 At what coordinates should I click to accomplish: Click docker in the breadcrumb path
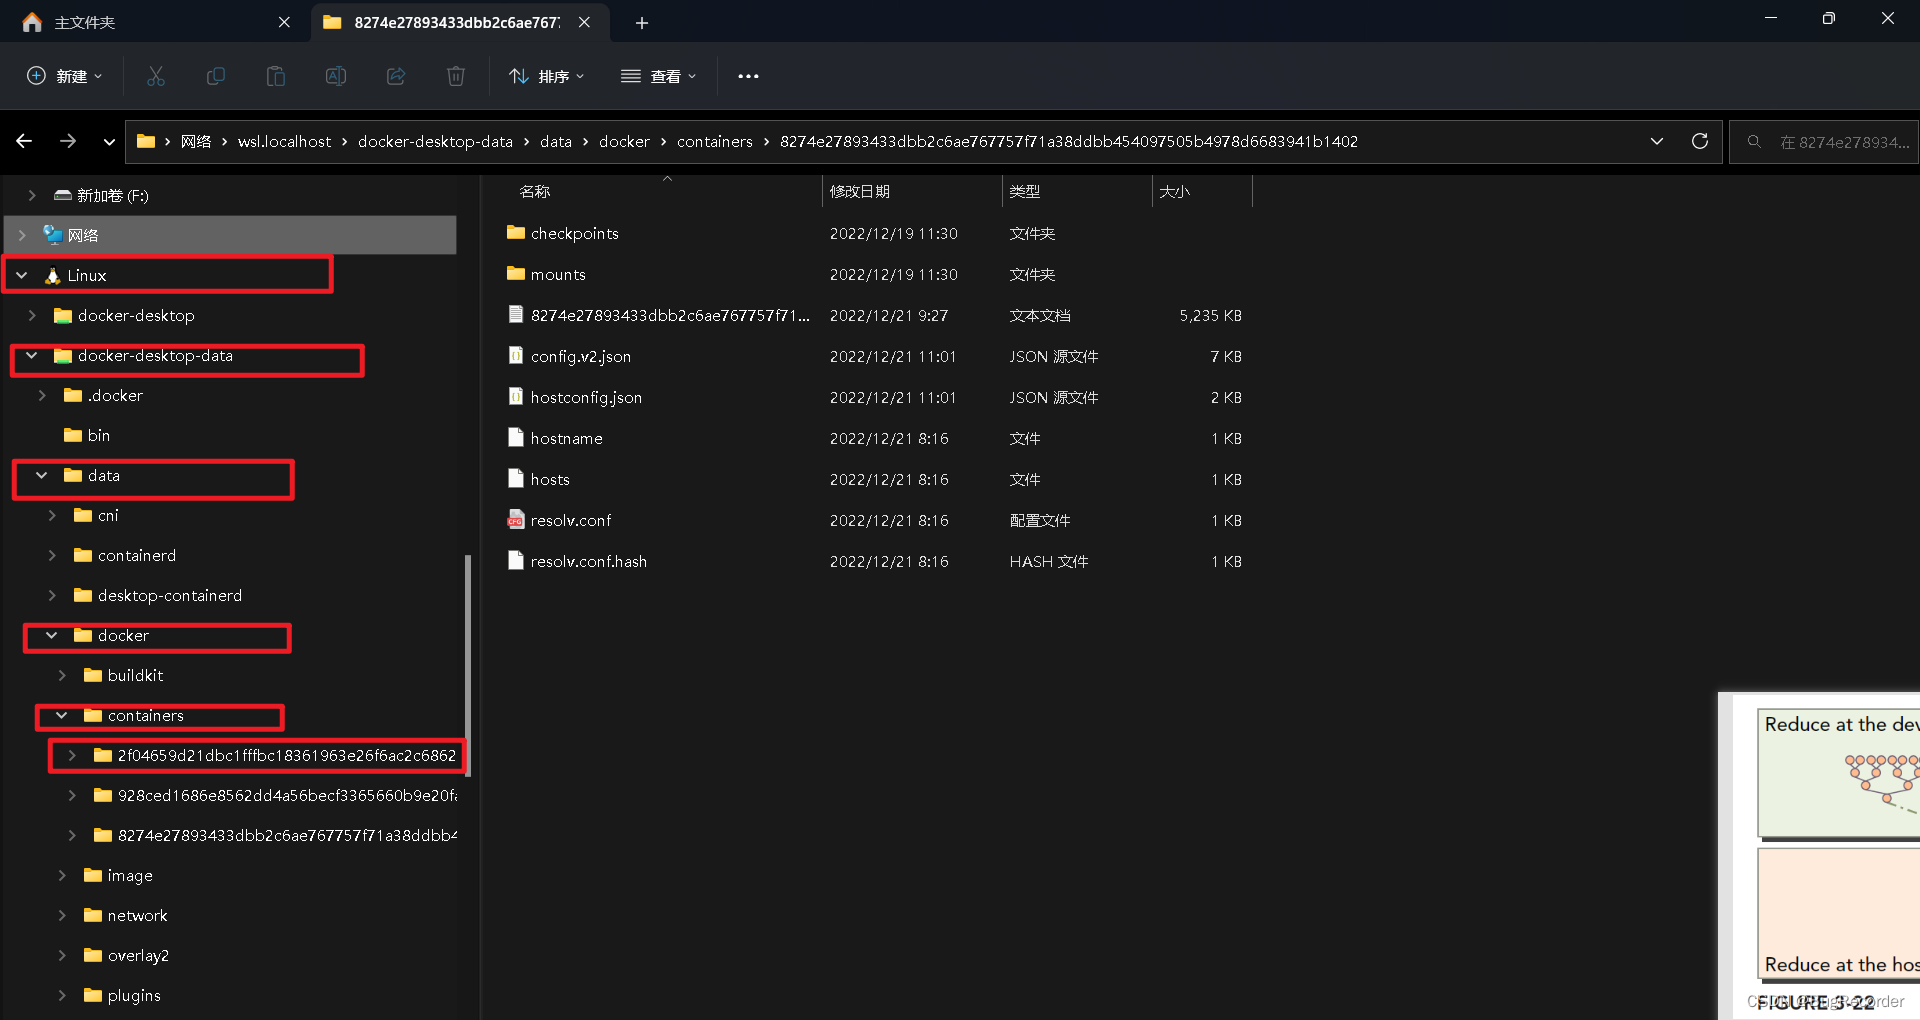click(624, 141)
